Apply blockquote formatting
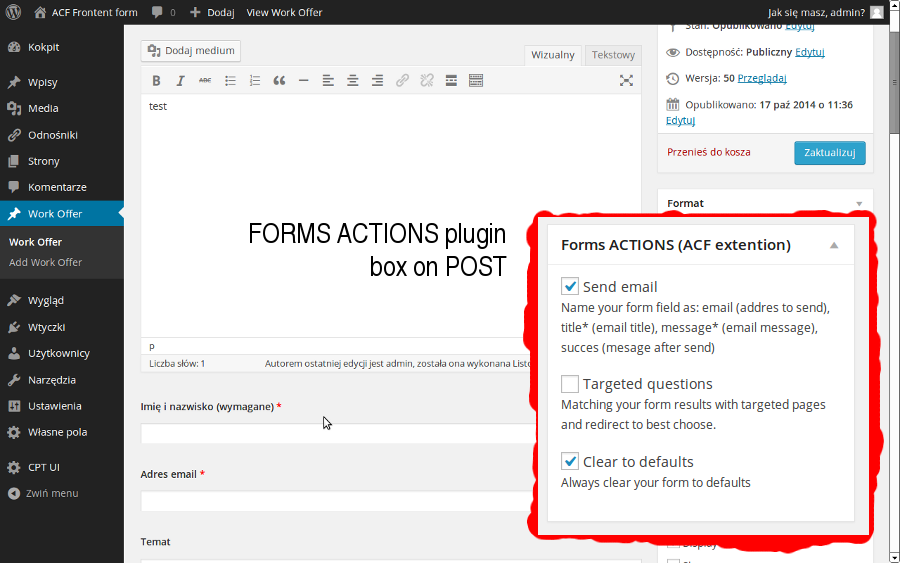900x563 pixels. point(280,81)
